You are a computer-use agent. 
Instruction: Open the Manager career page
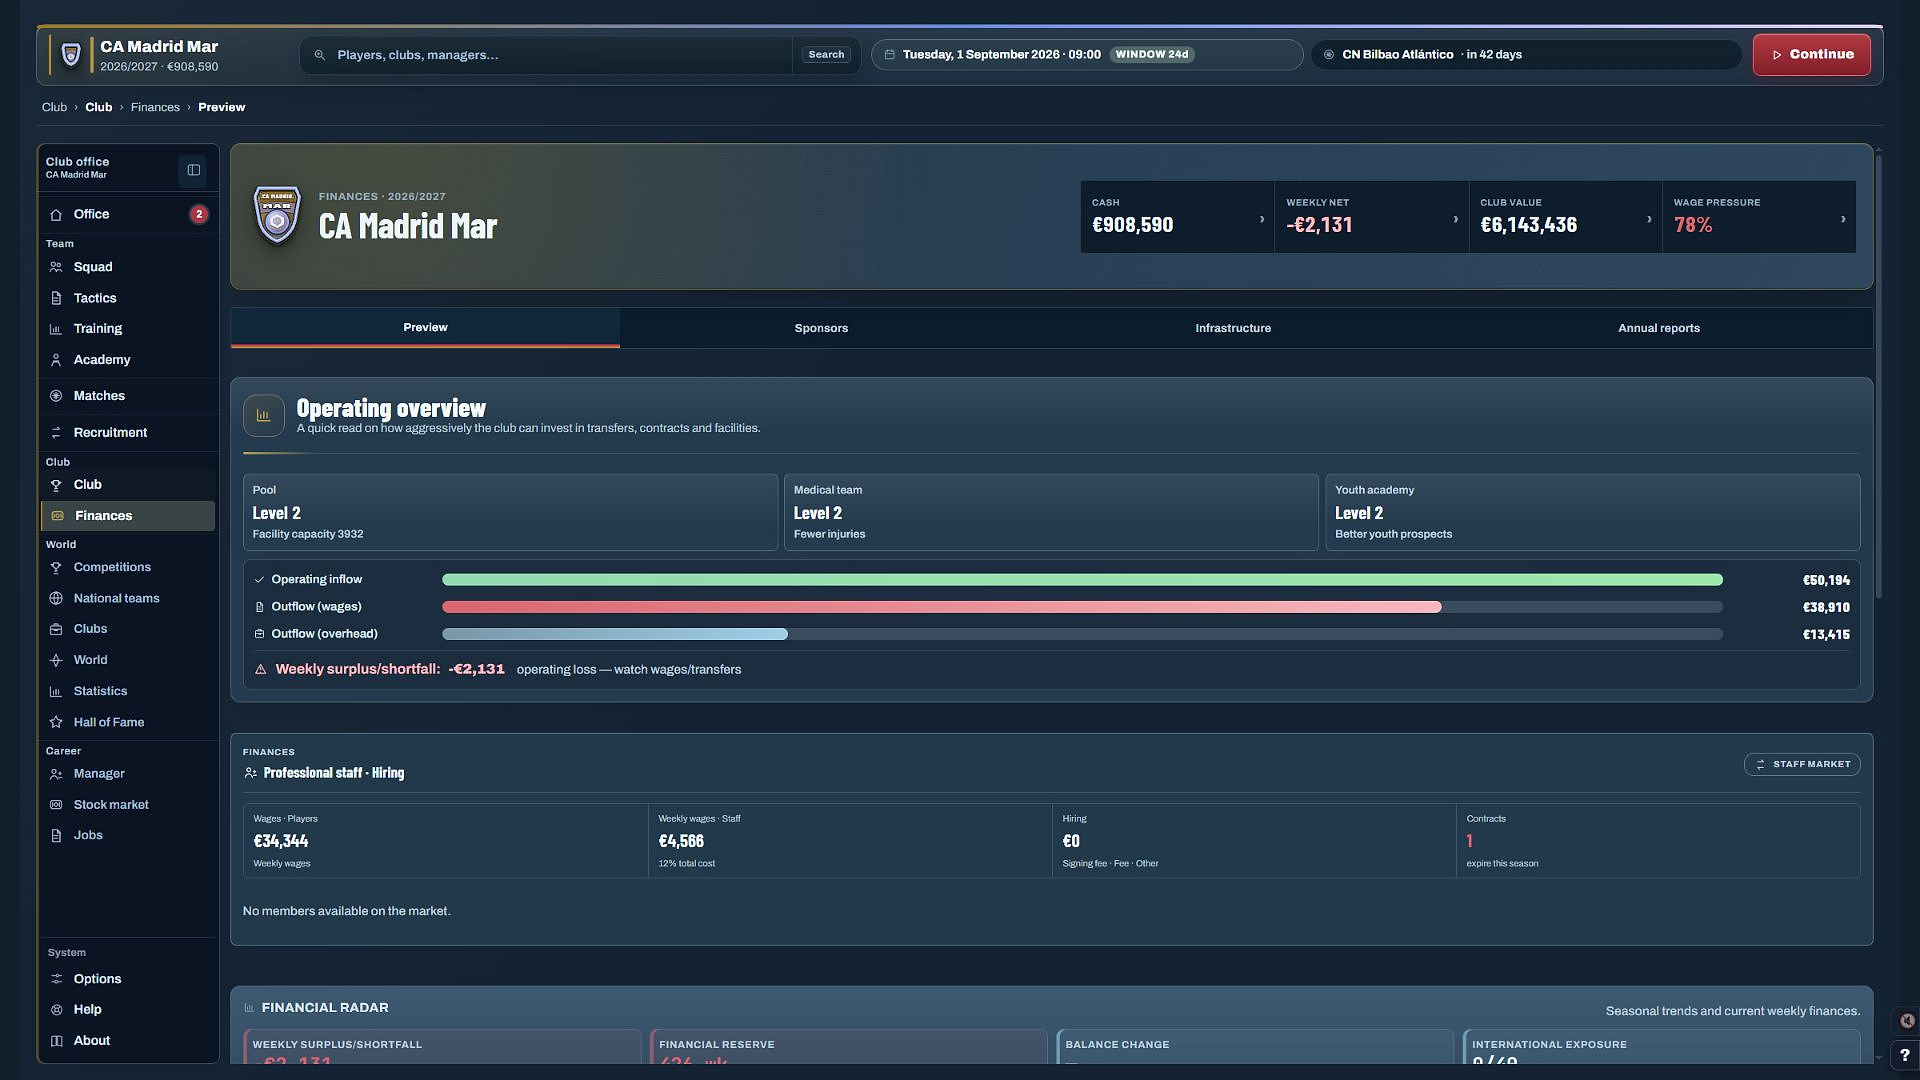click(x=128, y=774)
